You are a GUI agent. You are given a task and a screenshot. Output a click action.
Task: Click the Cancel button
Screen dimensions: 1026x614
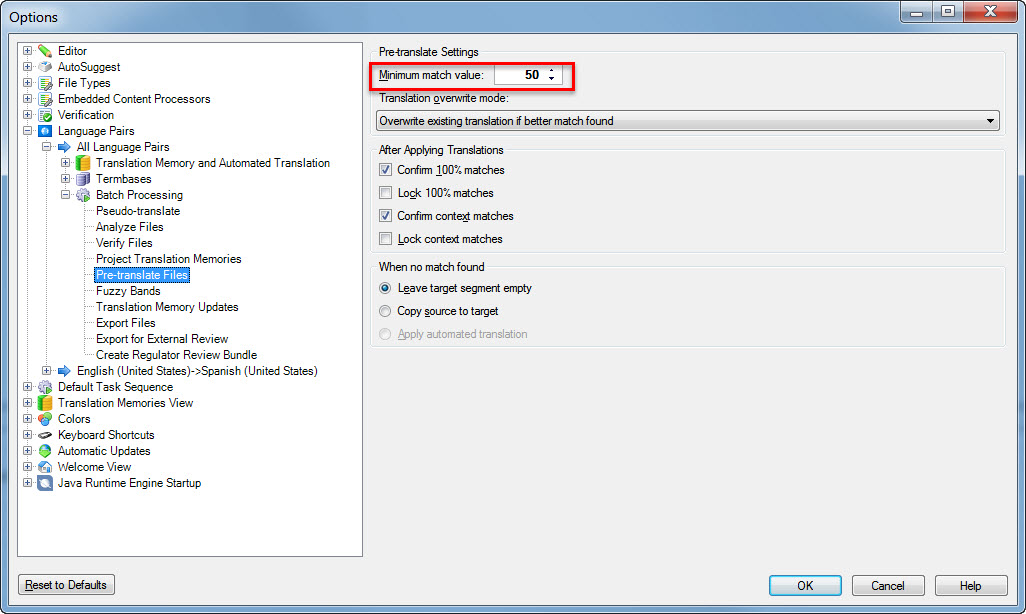[888, 585]
